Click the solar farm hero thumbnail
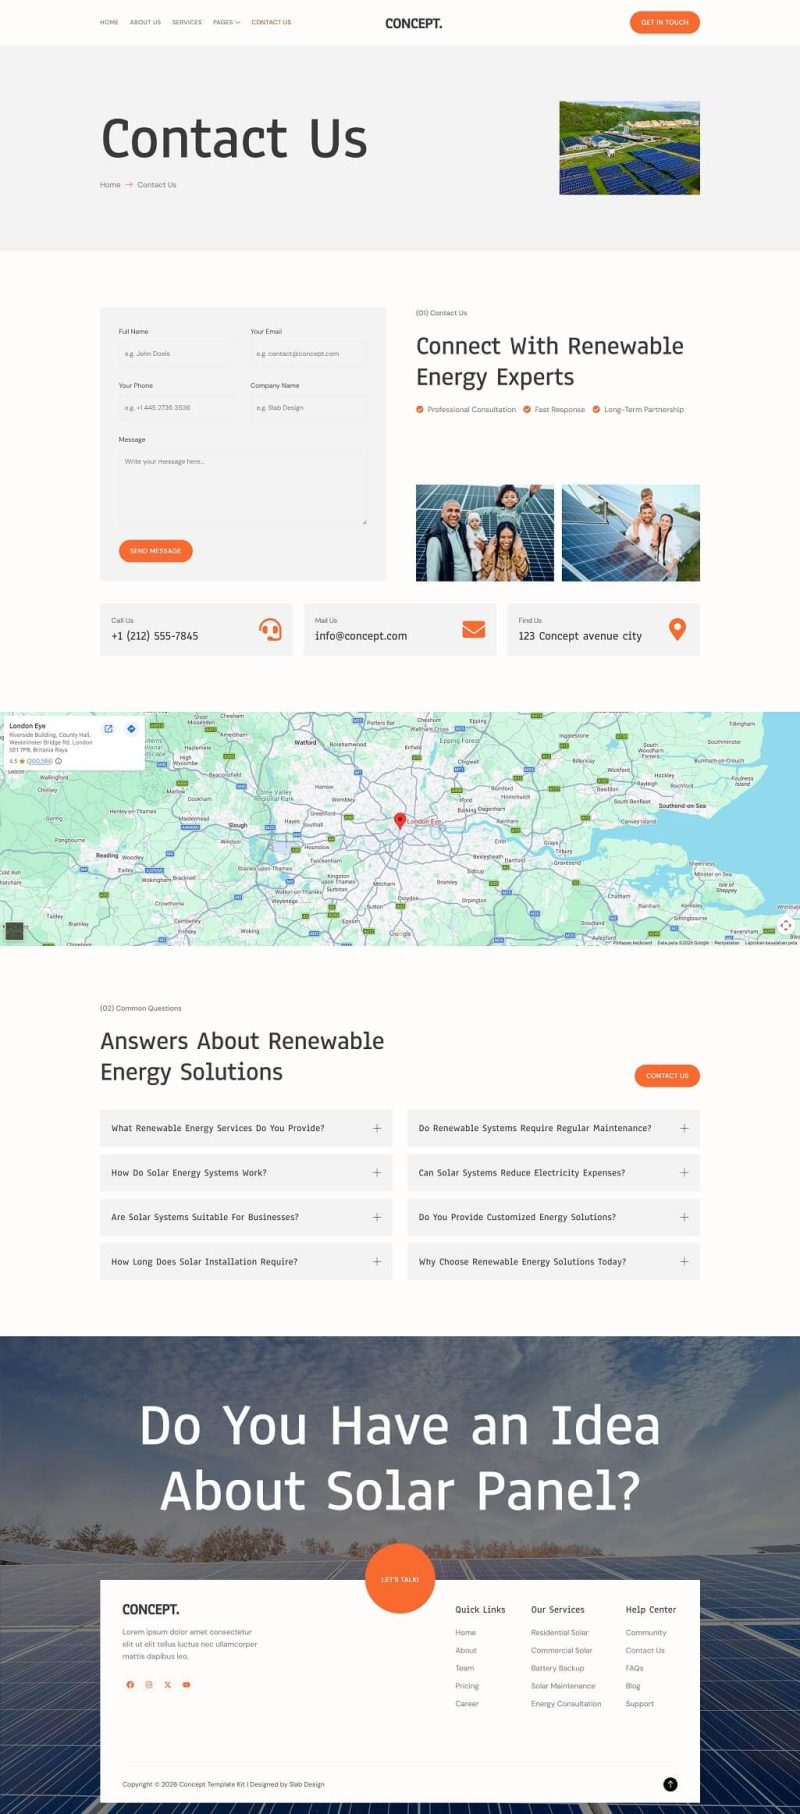Viewport: 800px width, 1814px height. (x=629, y=147)
